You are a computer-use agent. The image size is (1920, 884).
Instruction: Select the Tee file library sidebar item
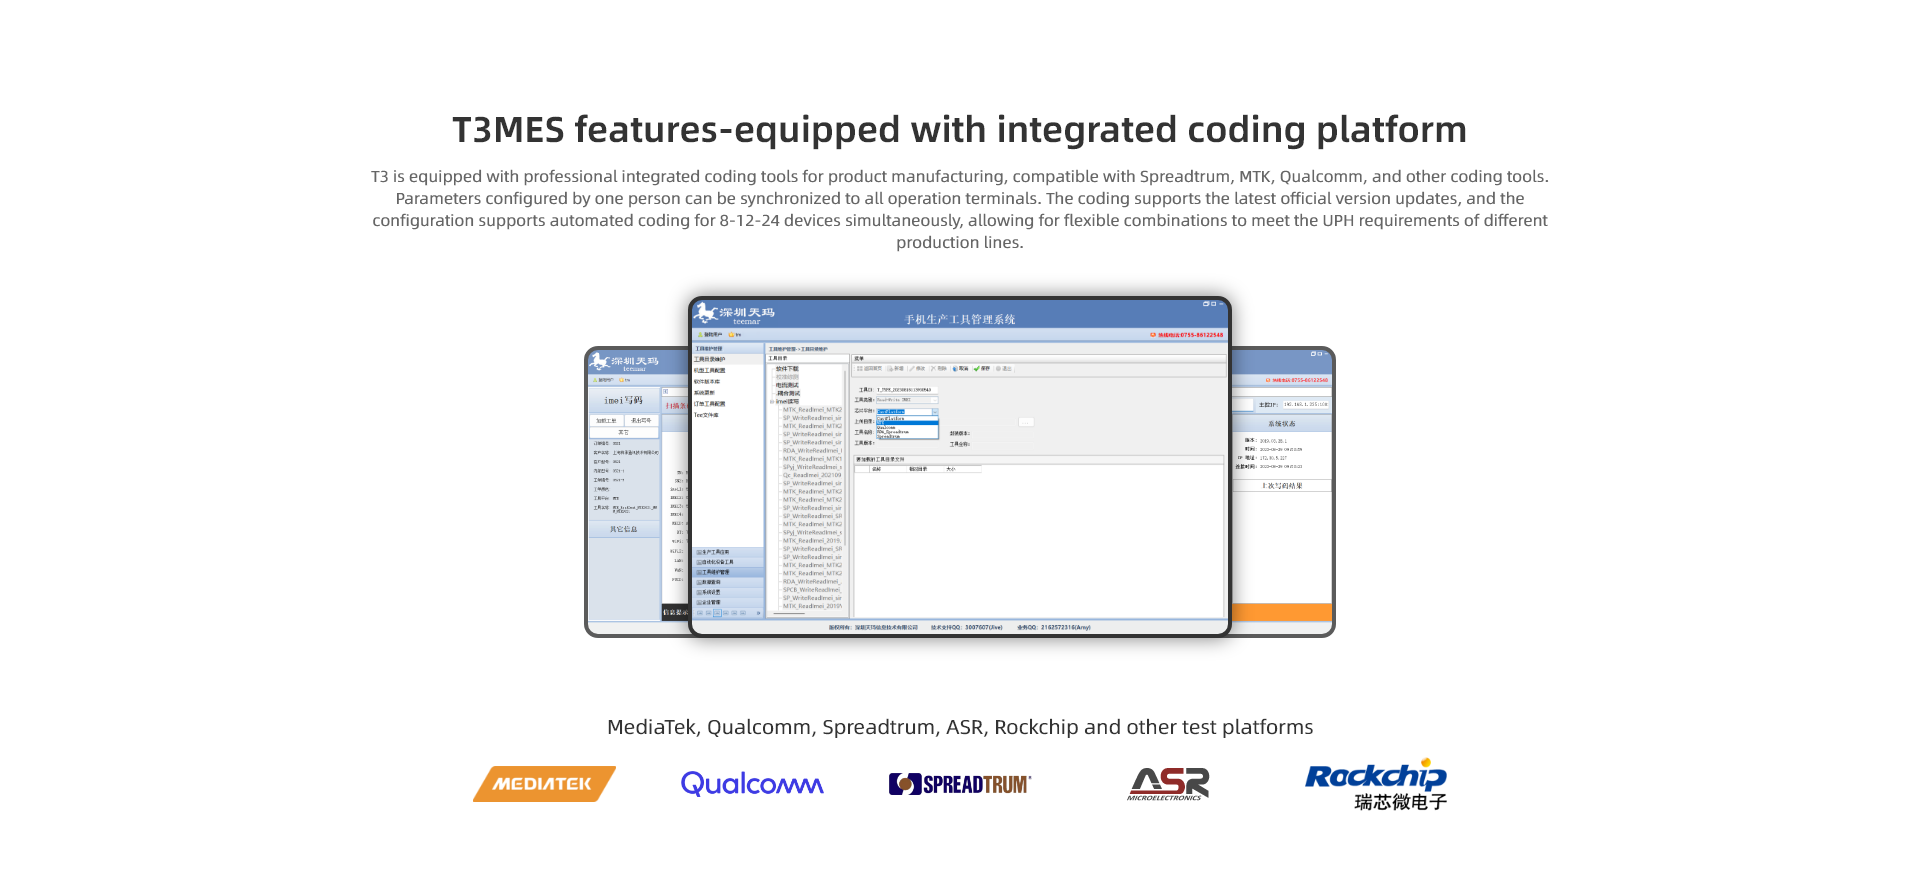(x=706, y=415)
